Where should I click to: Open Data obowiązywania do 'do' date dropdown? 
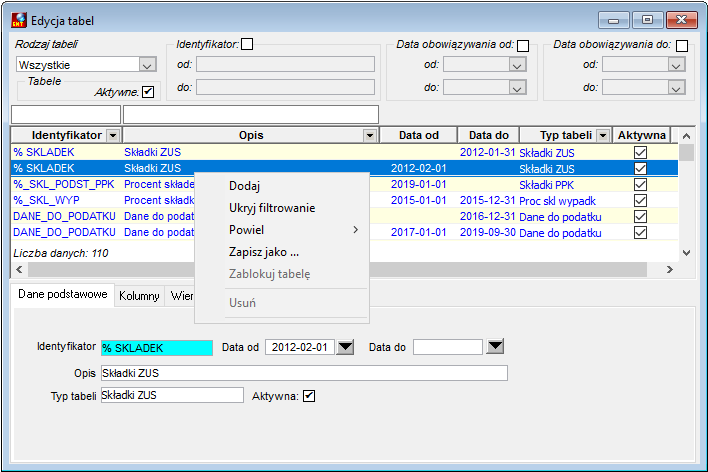coord(676,88)
